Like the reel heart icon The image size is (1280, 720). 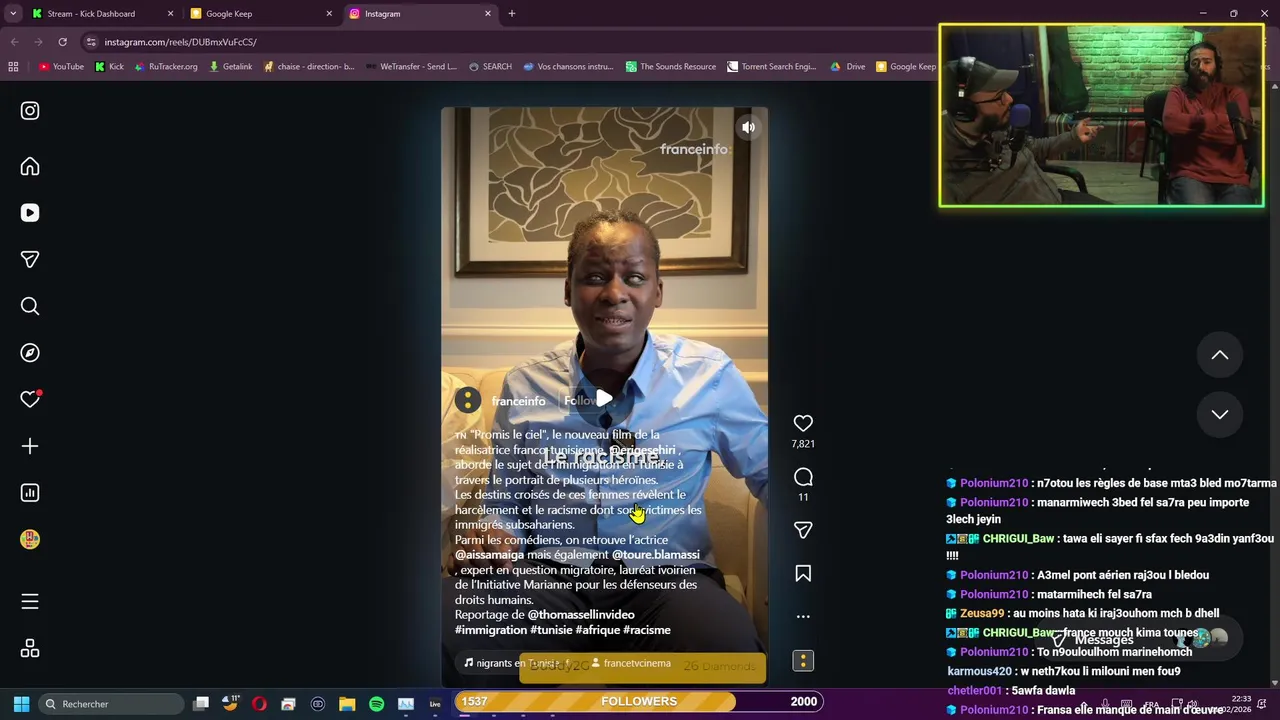pos(803,423)
